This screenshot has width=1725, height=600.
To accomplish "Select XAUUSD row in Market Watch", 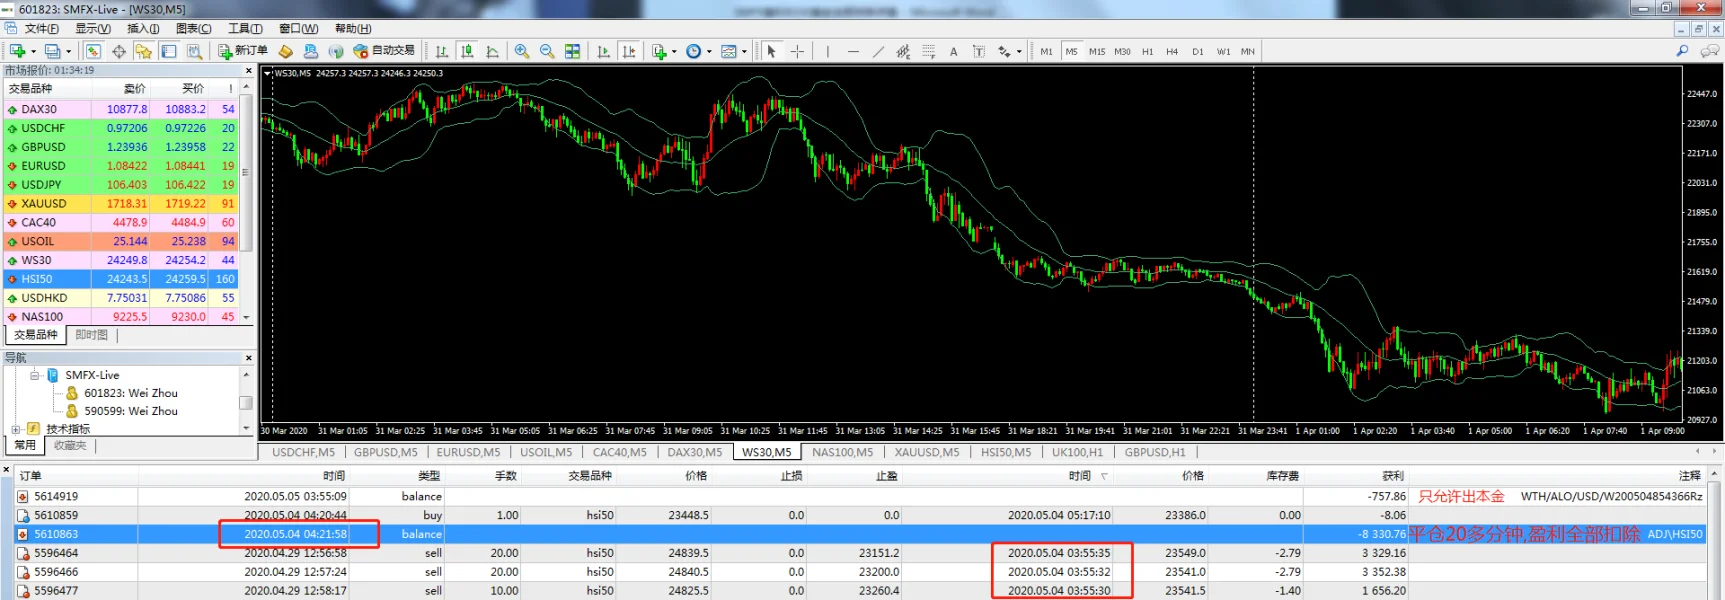I will tap(44, 204).
